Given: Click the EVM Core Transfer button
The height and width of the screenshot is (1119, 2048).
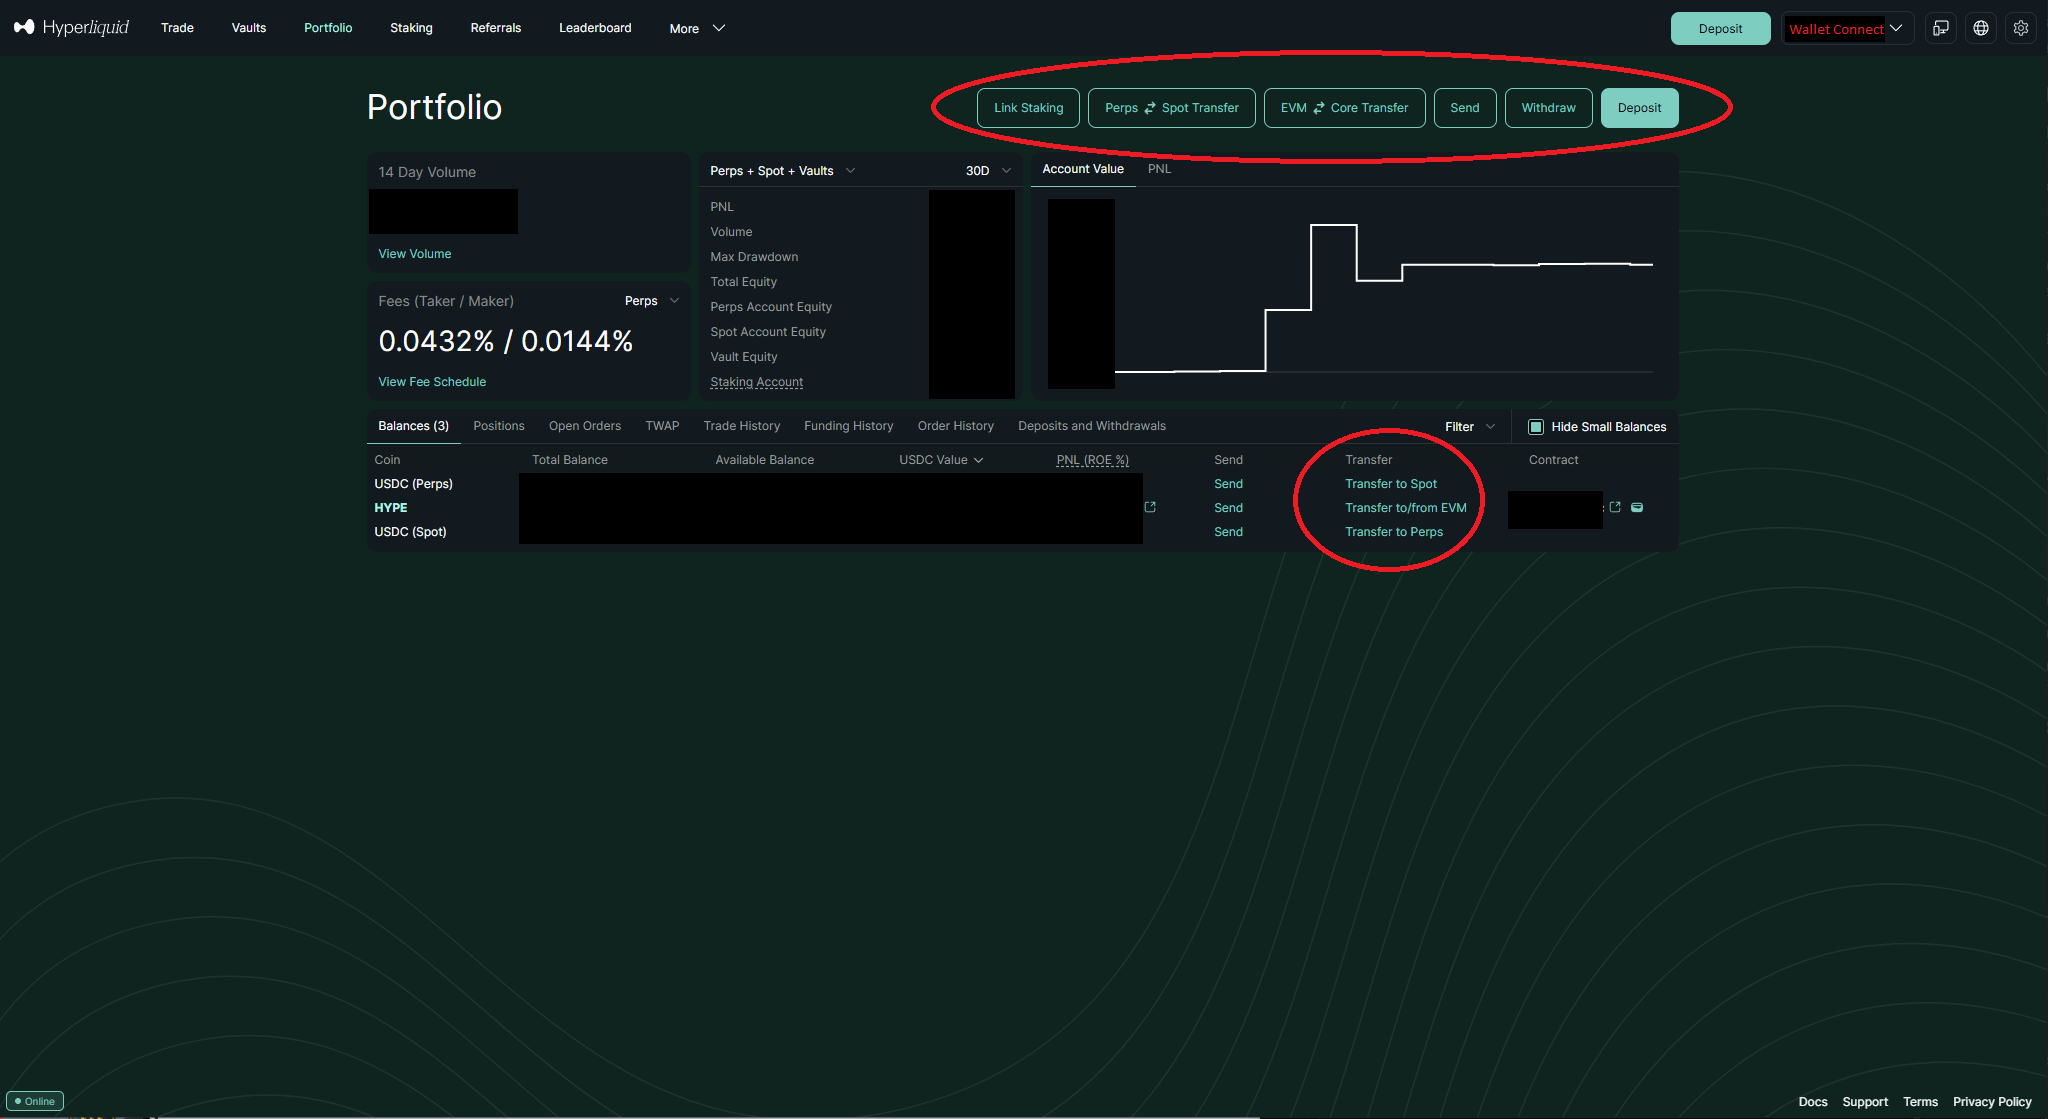Looking at the screenshot, I should pyautogui.click(x=1344, y=108).
